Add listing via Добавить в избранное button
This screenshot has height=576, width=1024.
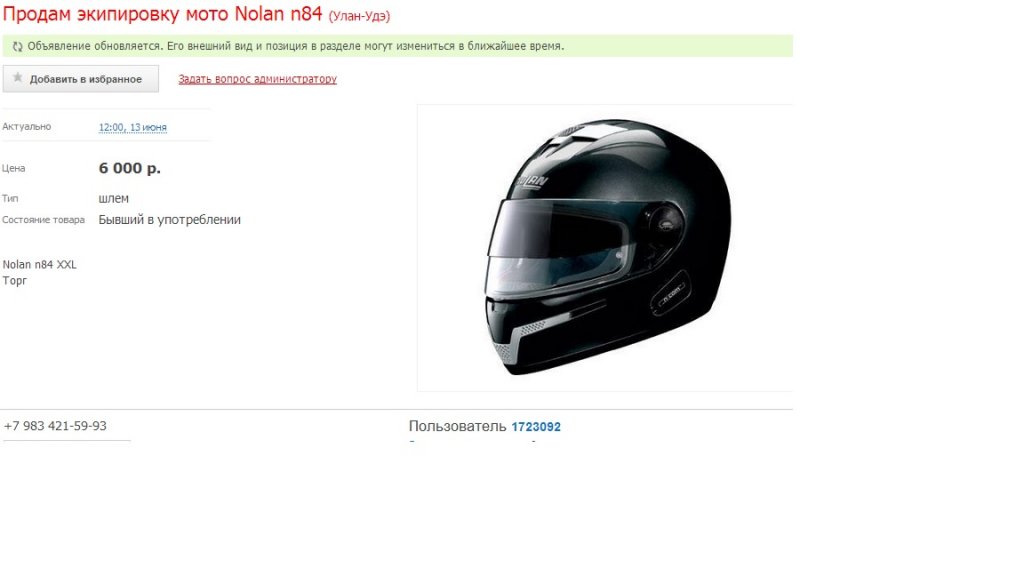[80, 78]
